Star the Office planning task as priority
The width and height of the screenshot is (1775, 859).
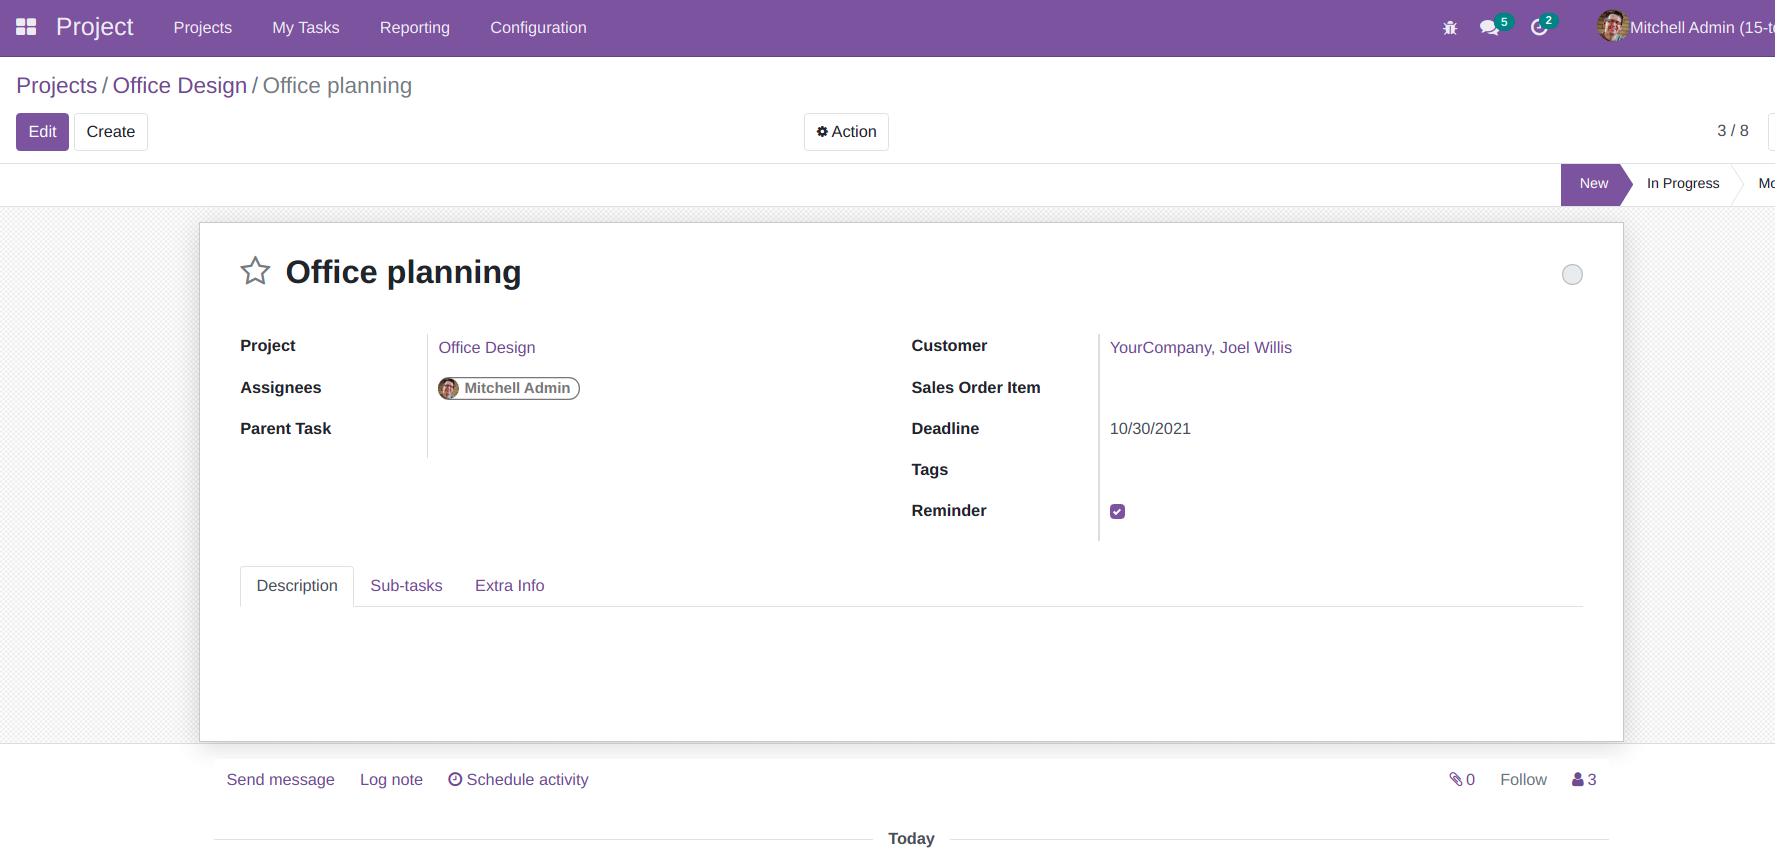255,271
